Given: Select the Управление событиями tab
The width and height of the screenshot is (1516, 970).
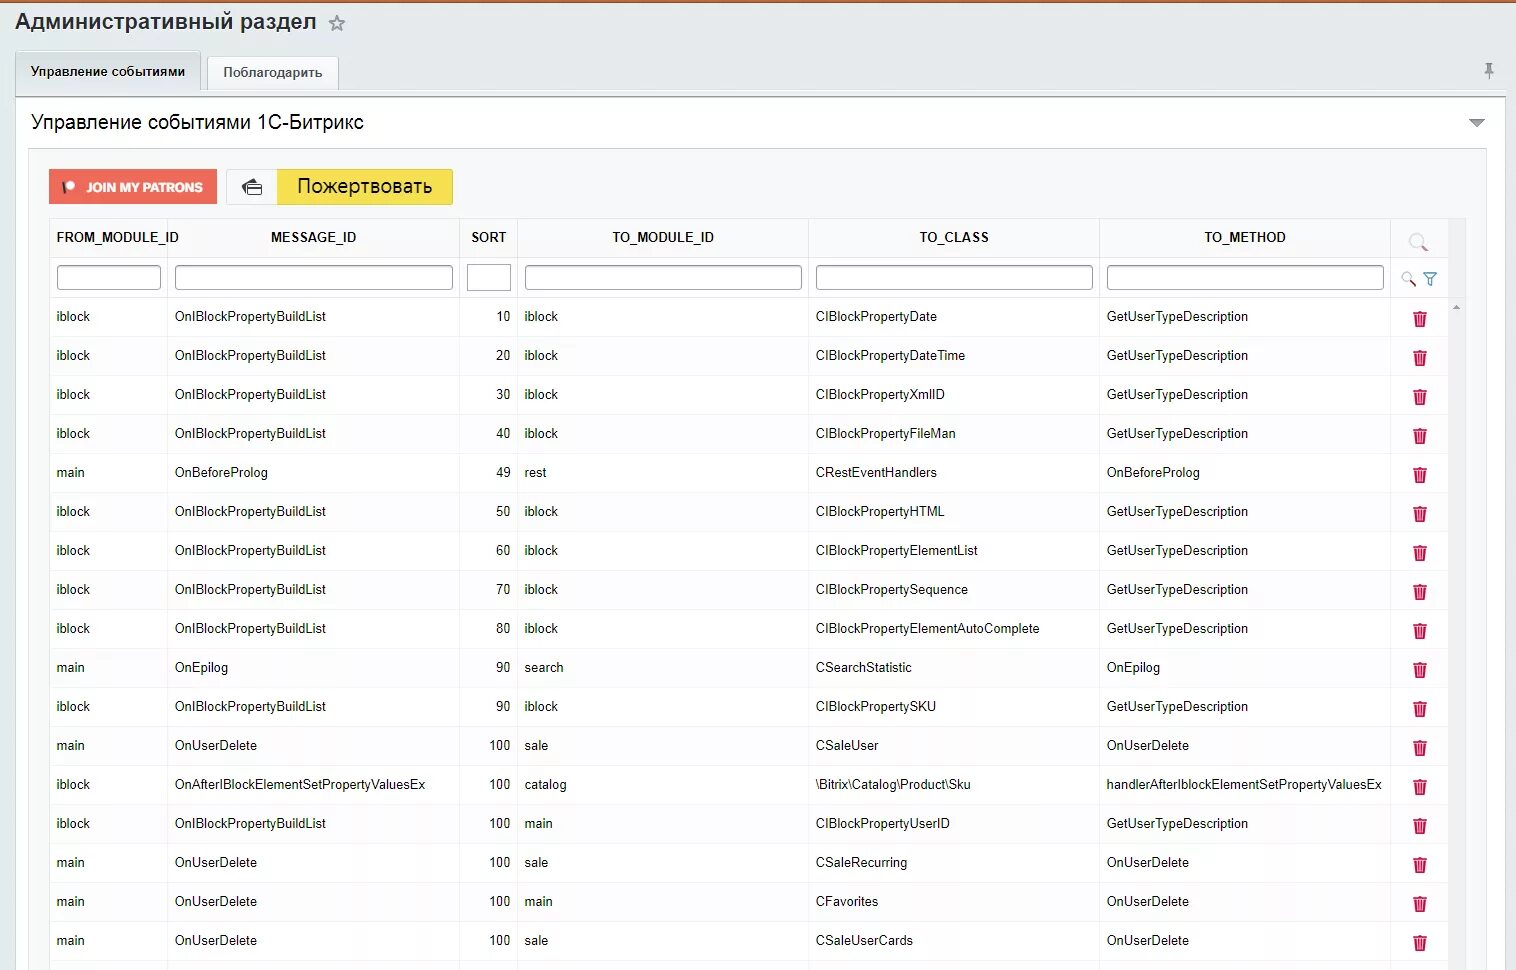Looking at the screenshot, I should pos(108,72).
